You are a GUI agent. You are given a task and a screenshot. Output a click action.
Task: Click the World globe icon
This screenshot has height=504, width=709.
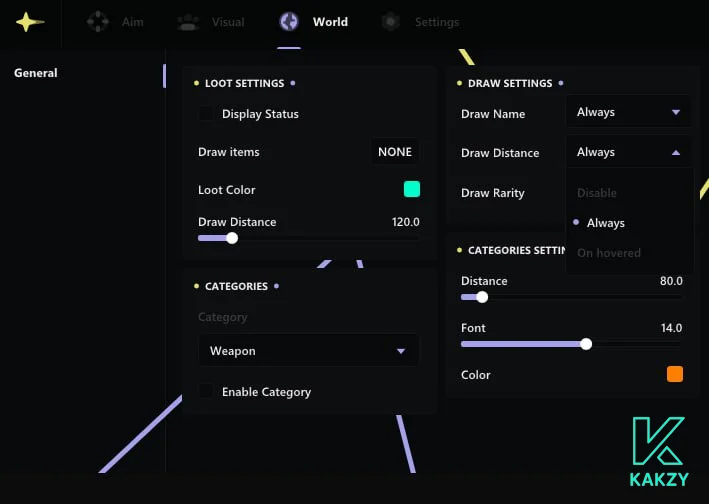289,22
